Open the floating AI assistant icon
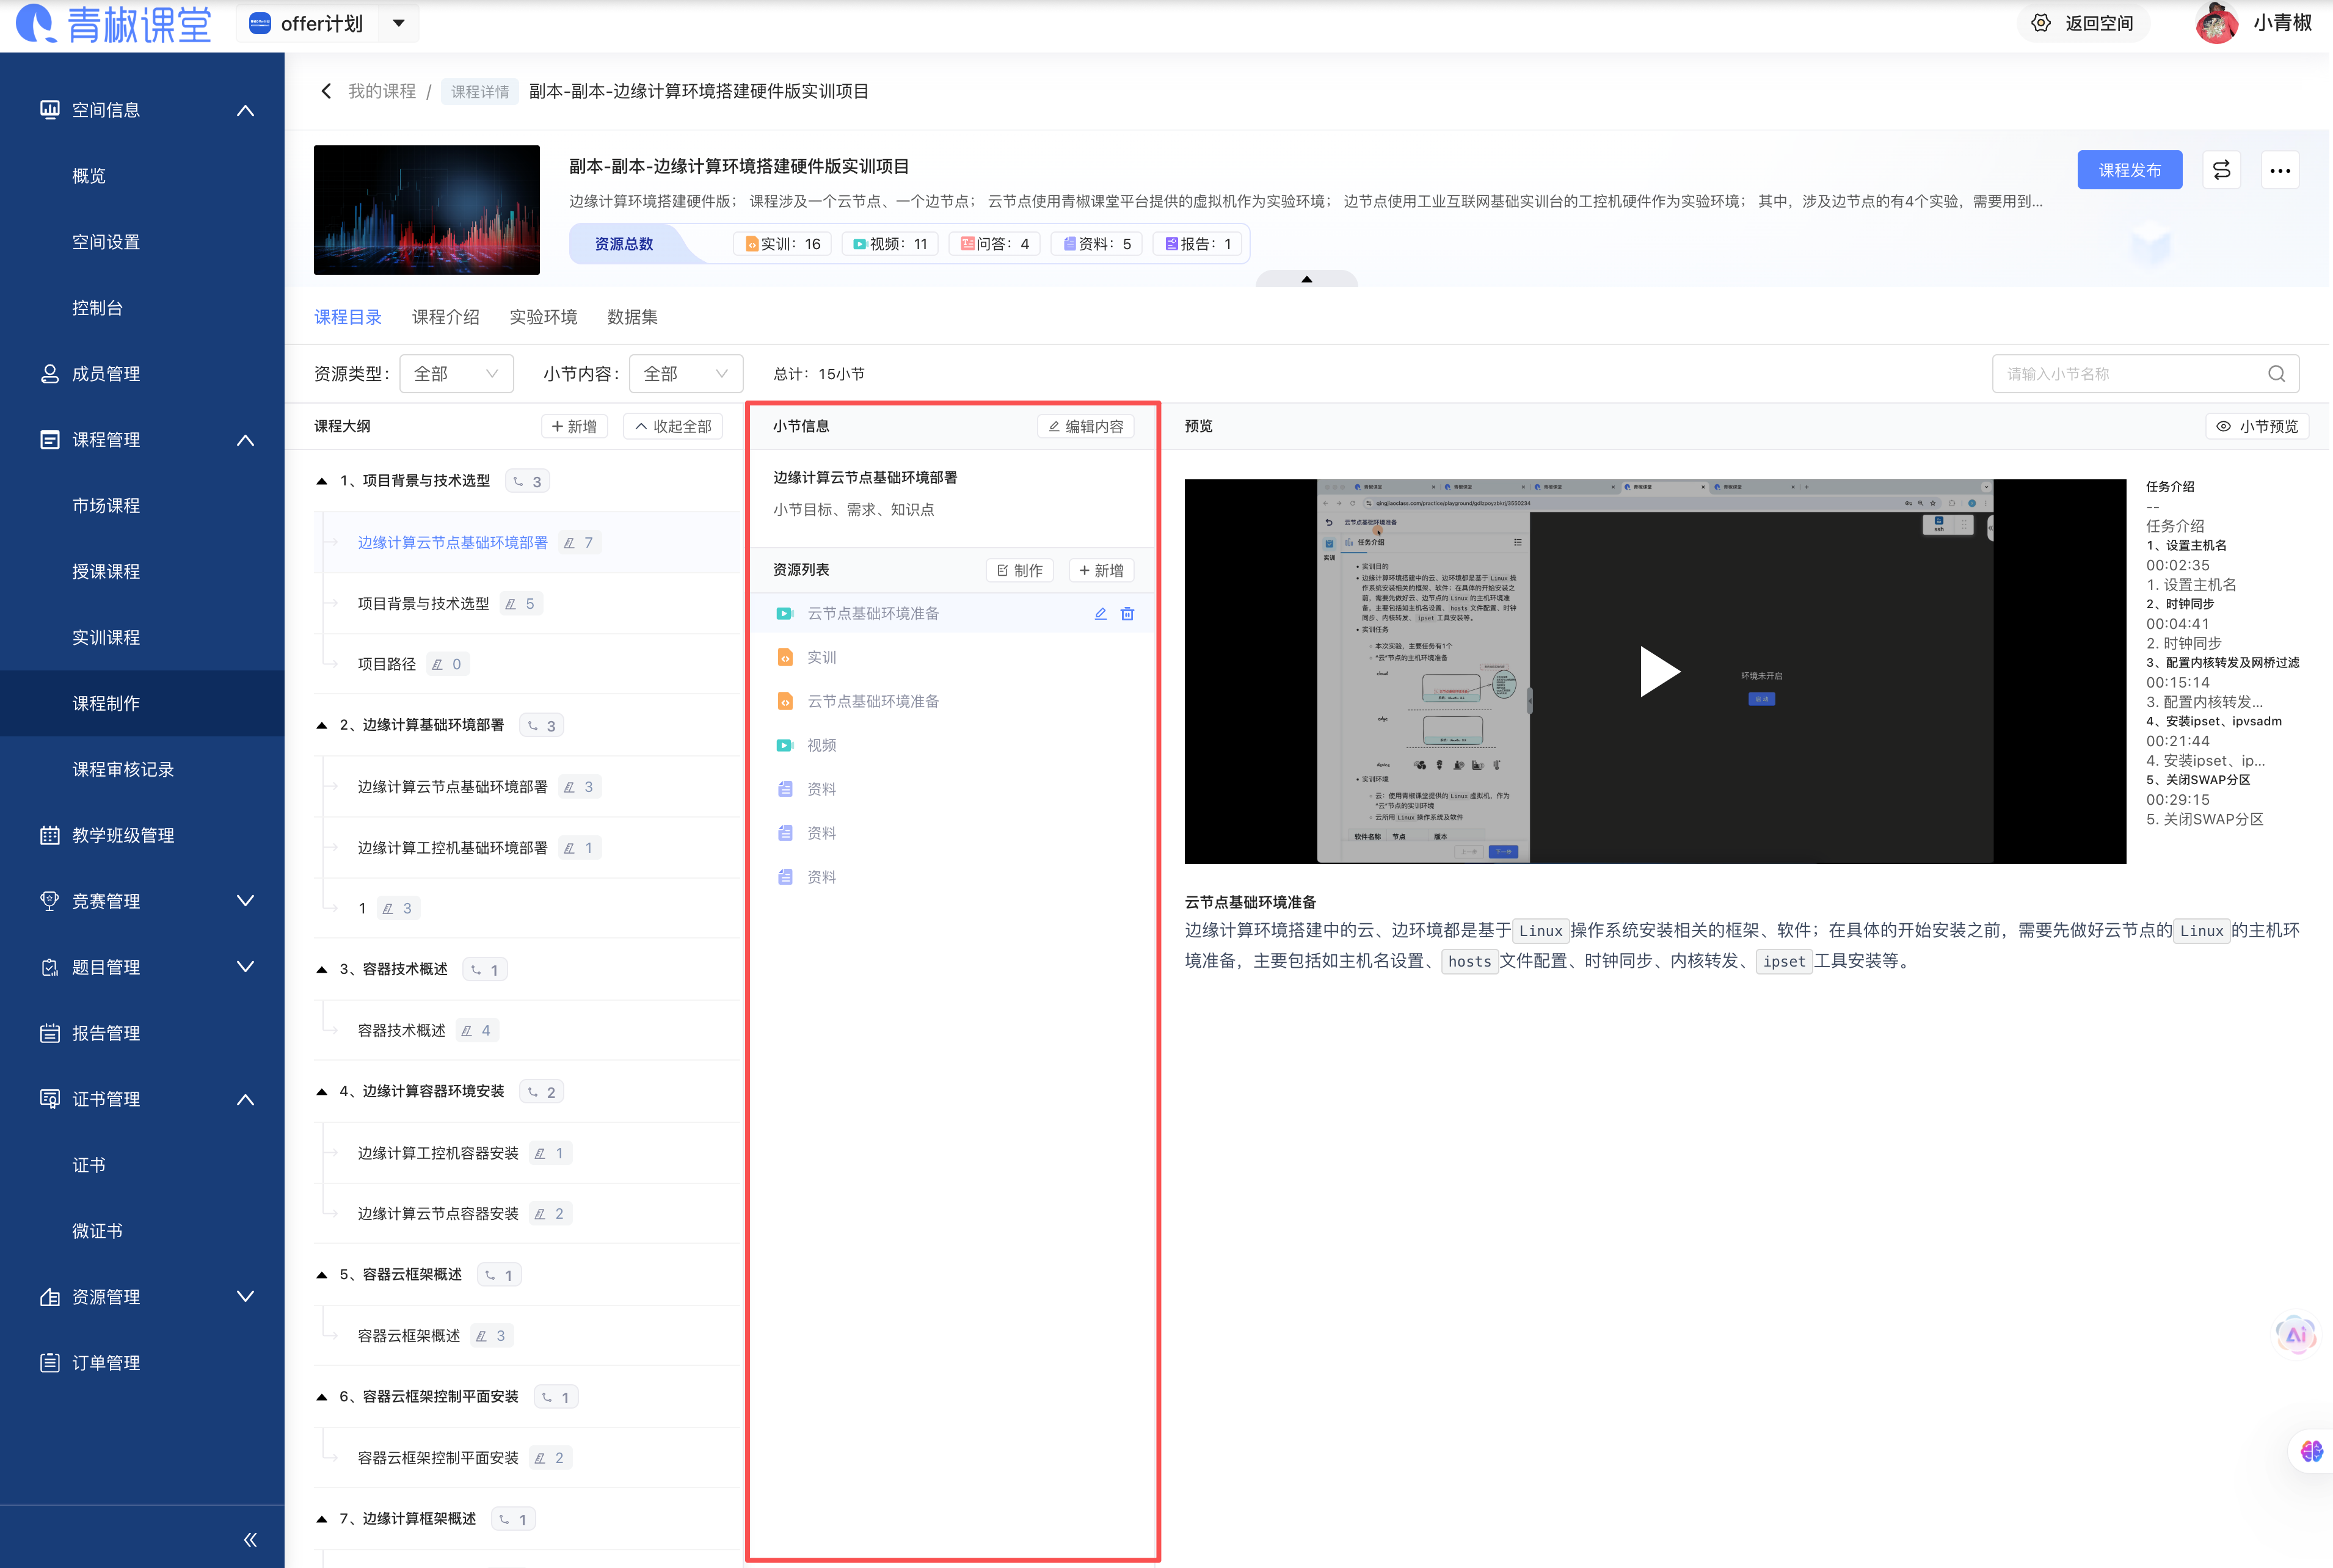This screenshot has width=2333, height=1568. coord(2296,1335)
